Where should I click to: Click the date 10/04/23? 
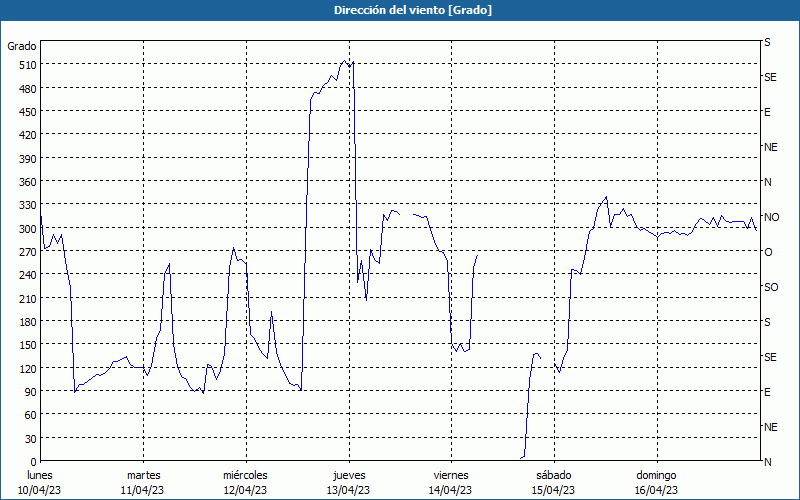pos(40,490)
